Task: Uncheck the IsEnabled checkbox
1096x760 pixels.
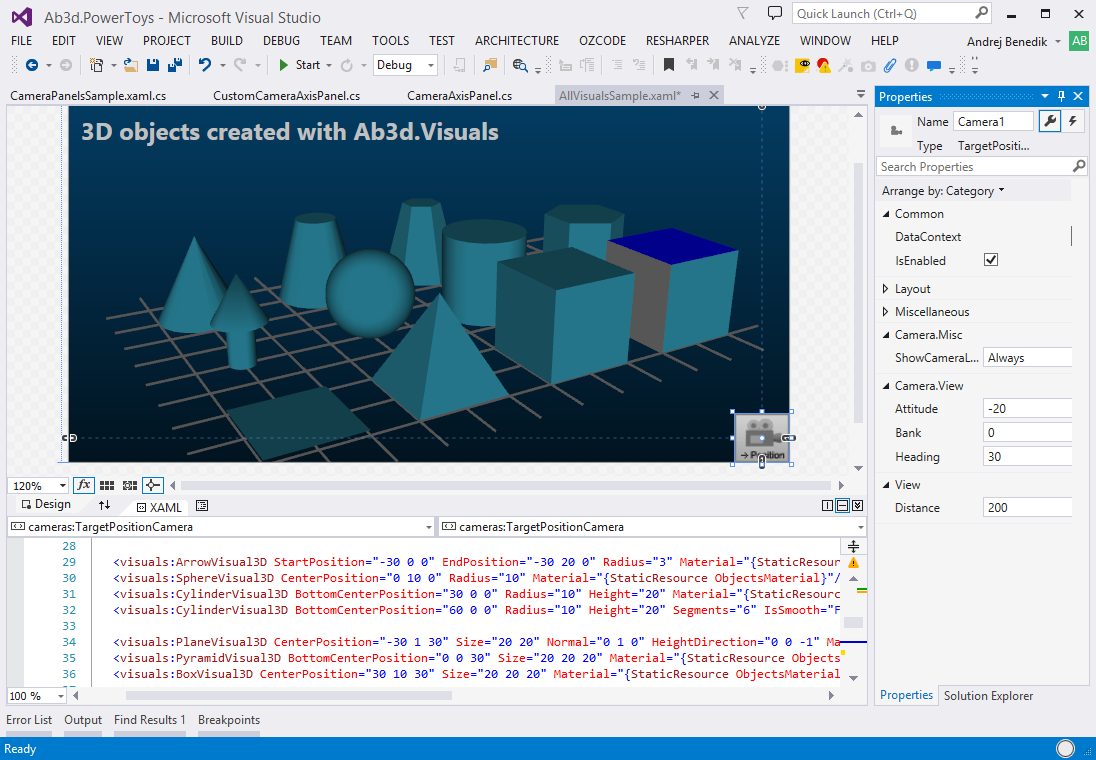Action: [991, 260]
